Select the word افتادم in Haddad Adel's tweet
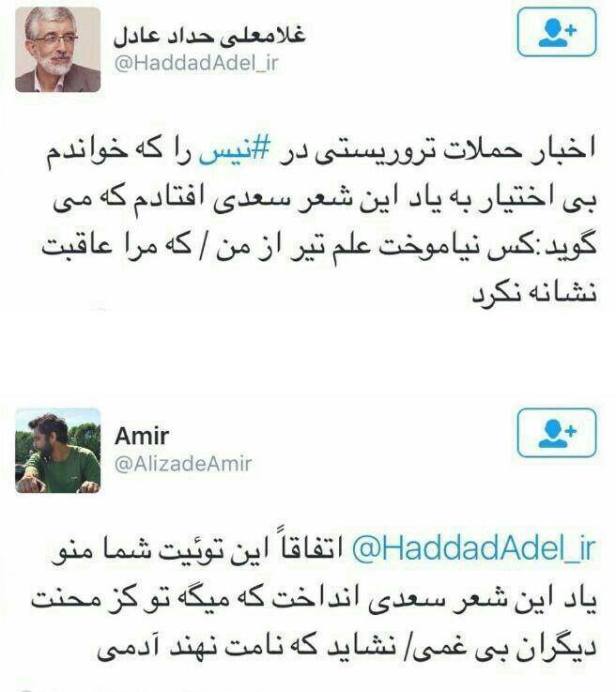Screen dimensions: 616x692 point(164,199)
